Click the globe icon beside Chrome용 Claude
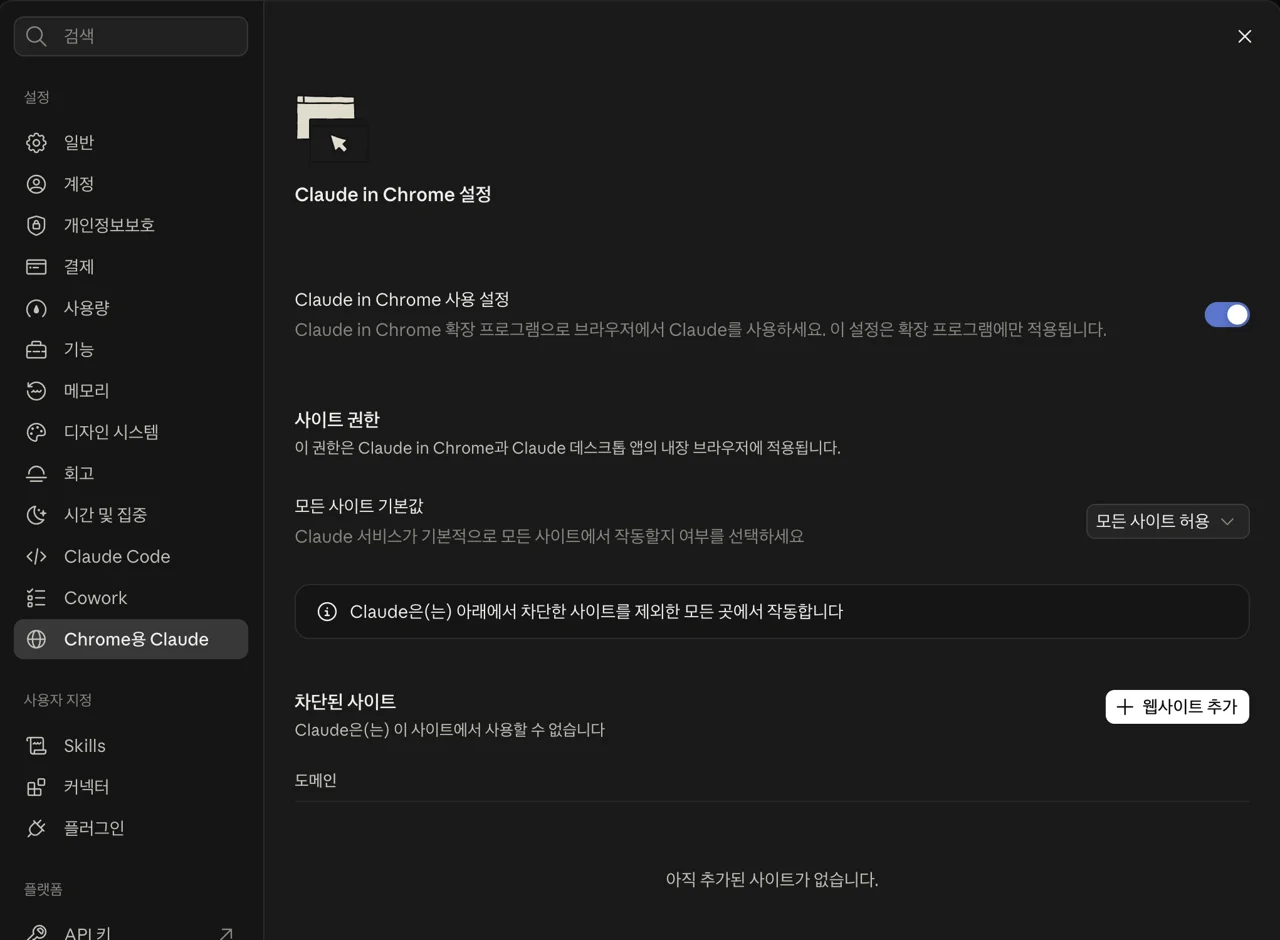 (36, 639)
